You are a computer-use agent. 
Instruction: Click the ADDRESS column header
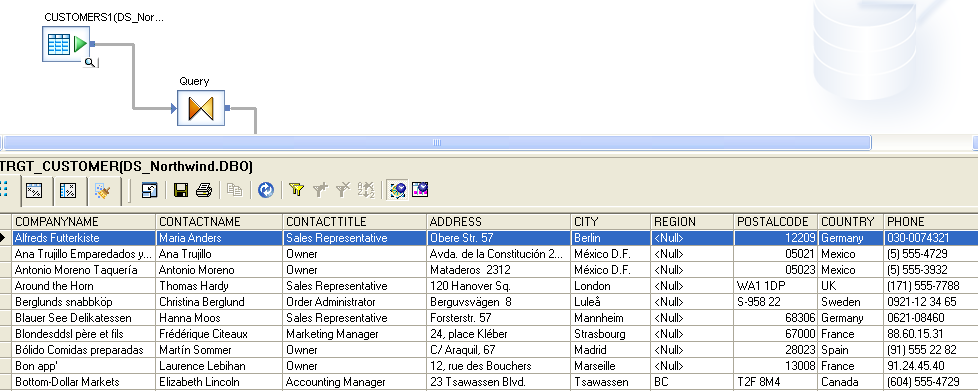(499, 222)
